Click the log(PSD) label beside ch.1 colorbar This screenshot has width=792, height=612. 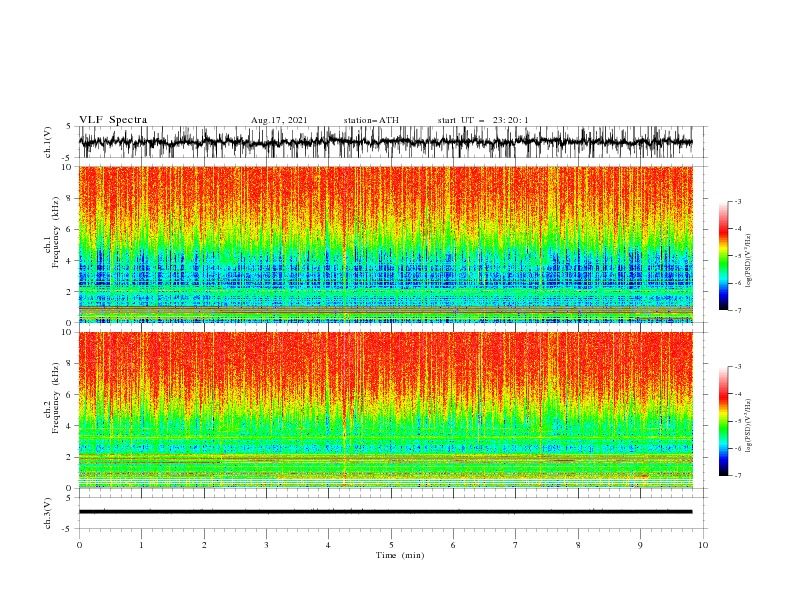tap(748, 261)
